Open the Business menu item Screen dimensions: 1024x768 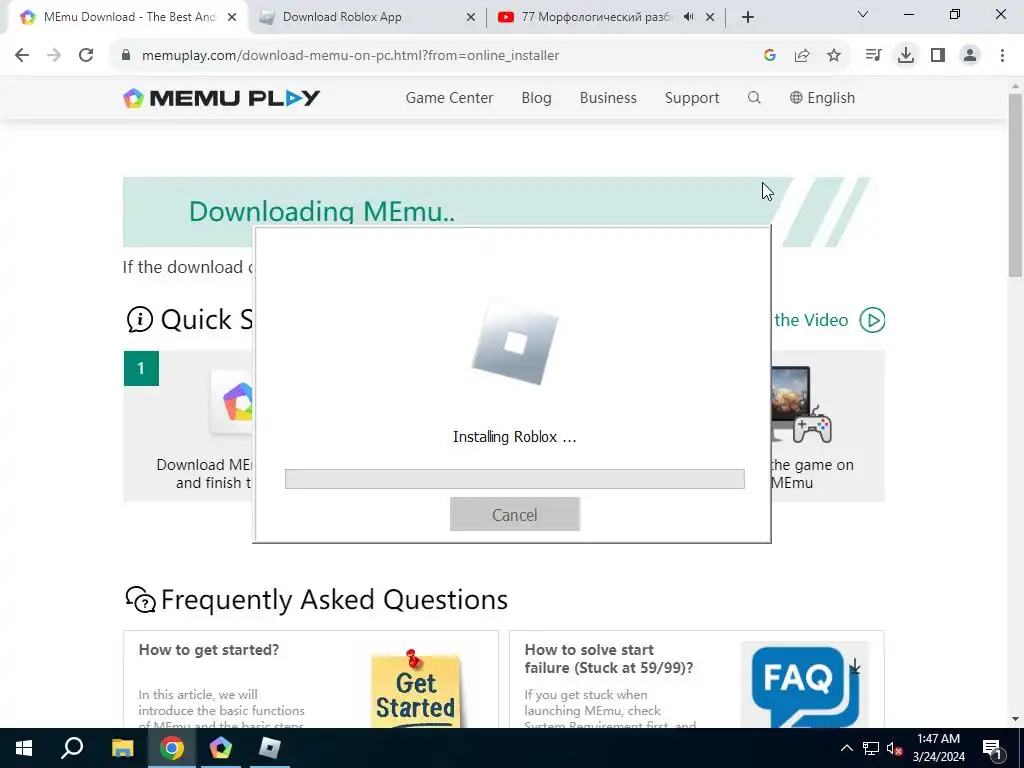click(608, 98)
